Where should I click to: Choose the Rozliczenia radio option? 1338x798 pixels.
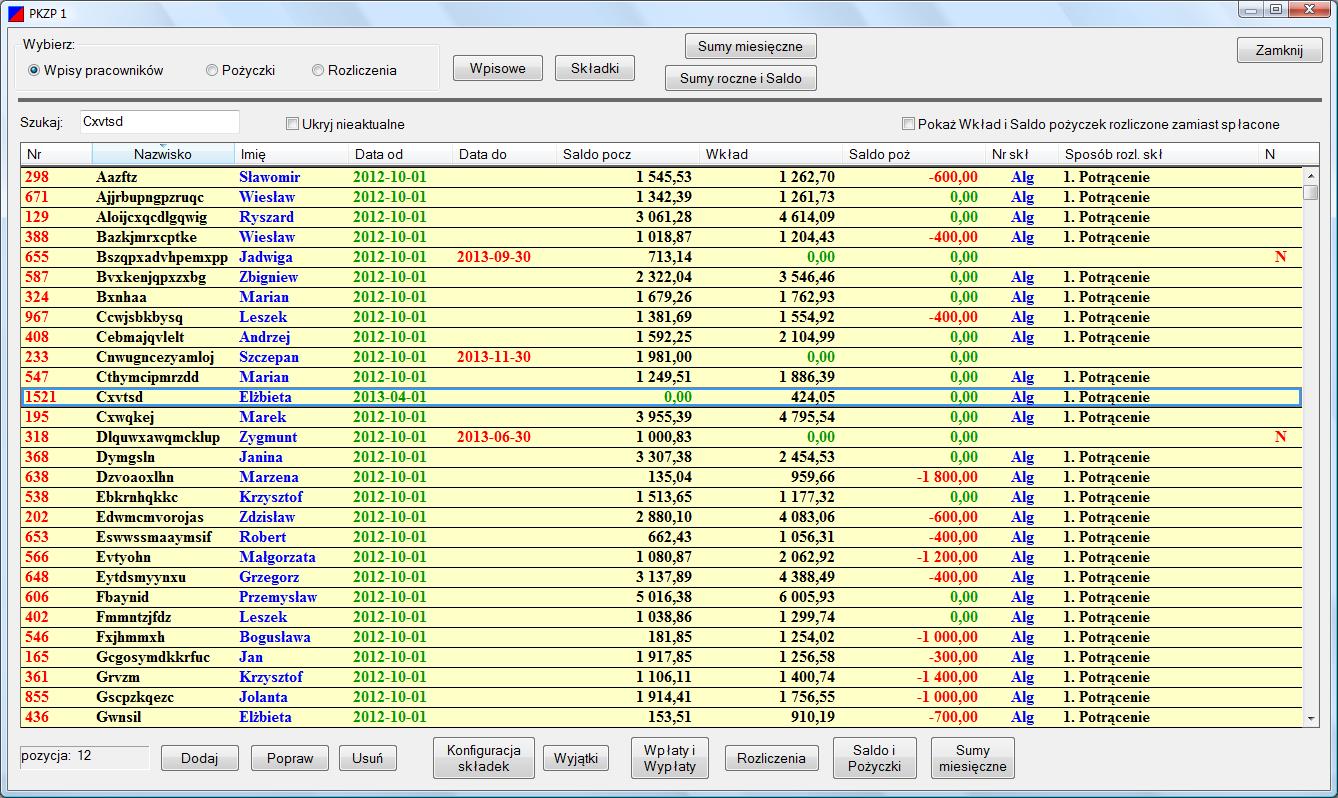318,71
